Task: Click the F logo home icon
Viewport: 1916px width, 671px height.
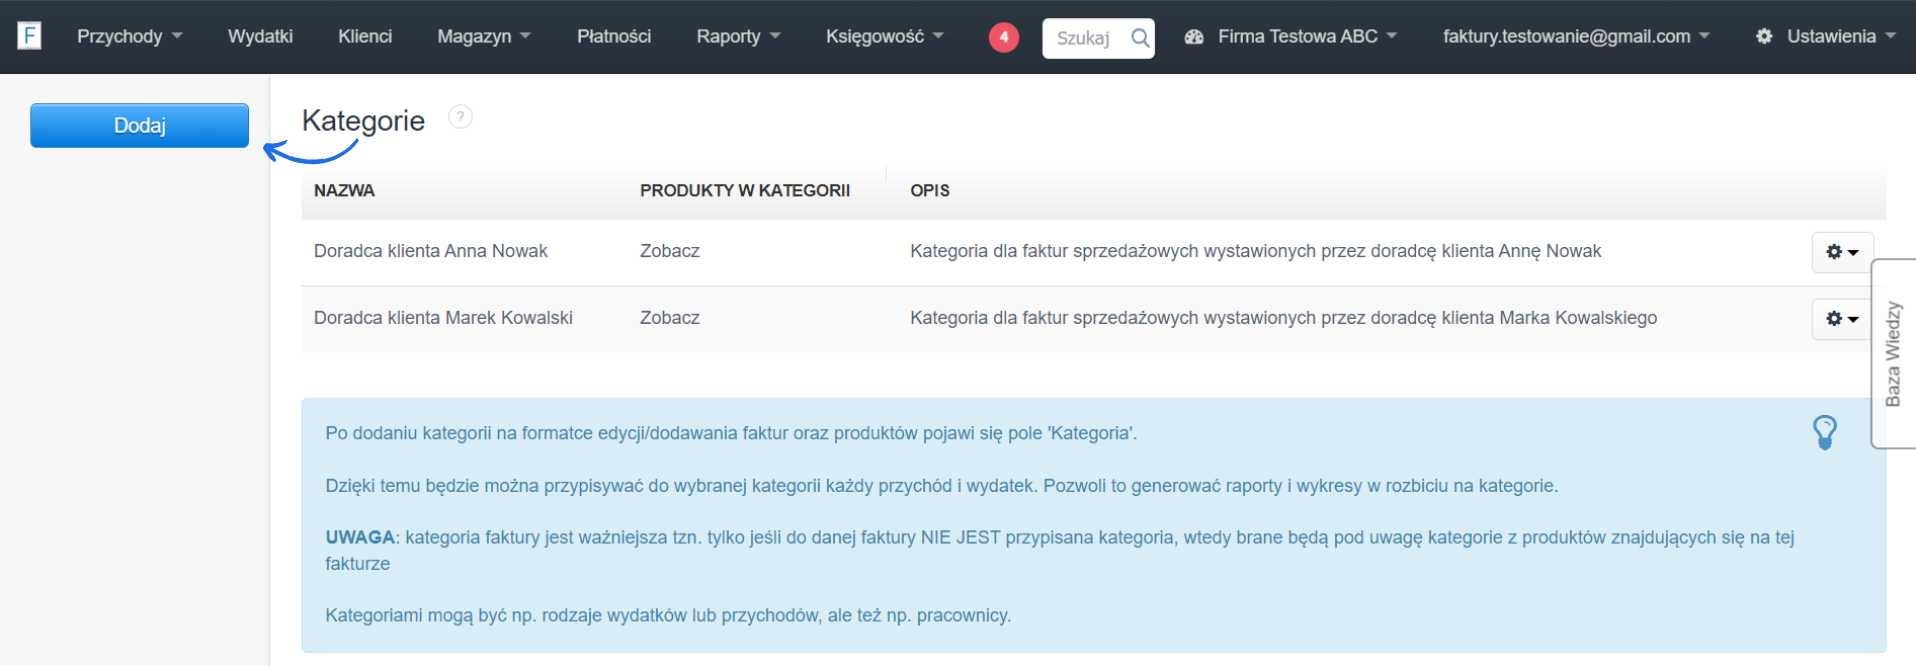Action: tap(30, 36)
